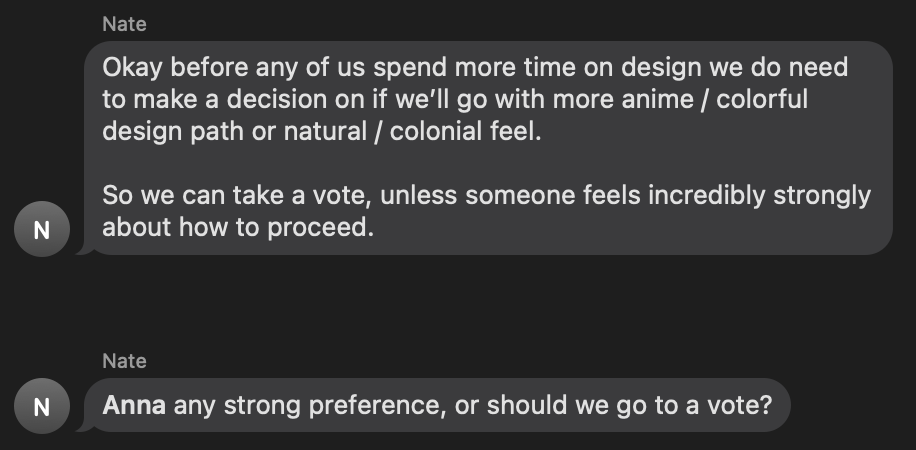Screen dimensions: 916x450
Task: Click Nate's avatar beside the first message
Action: 41,231
